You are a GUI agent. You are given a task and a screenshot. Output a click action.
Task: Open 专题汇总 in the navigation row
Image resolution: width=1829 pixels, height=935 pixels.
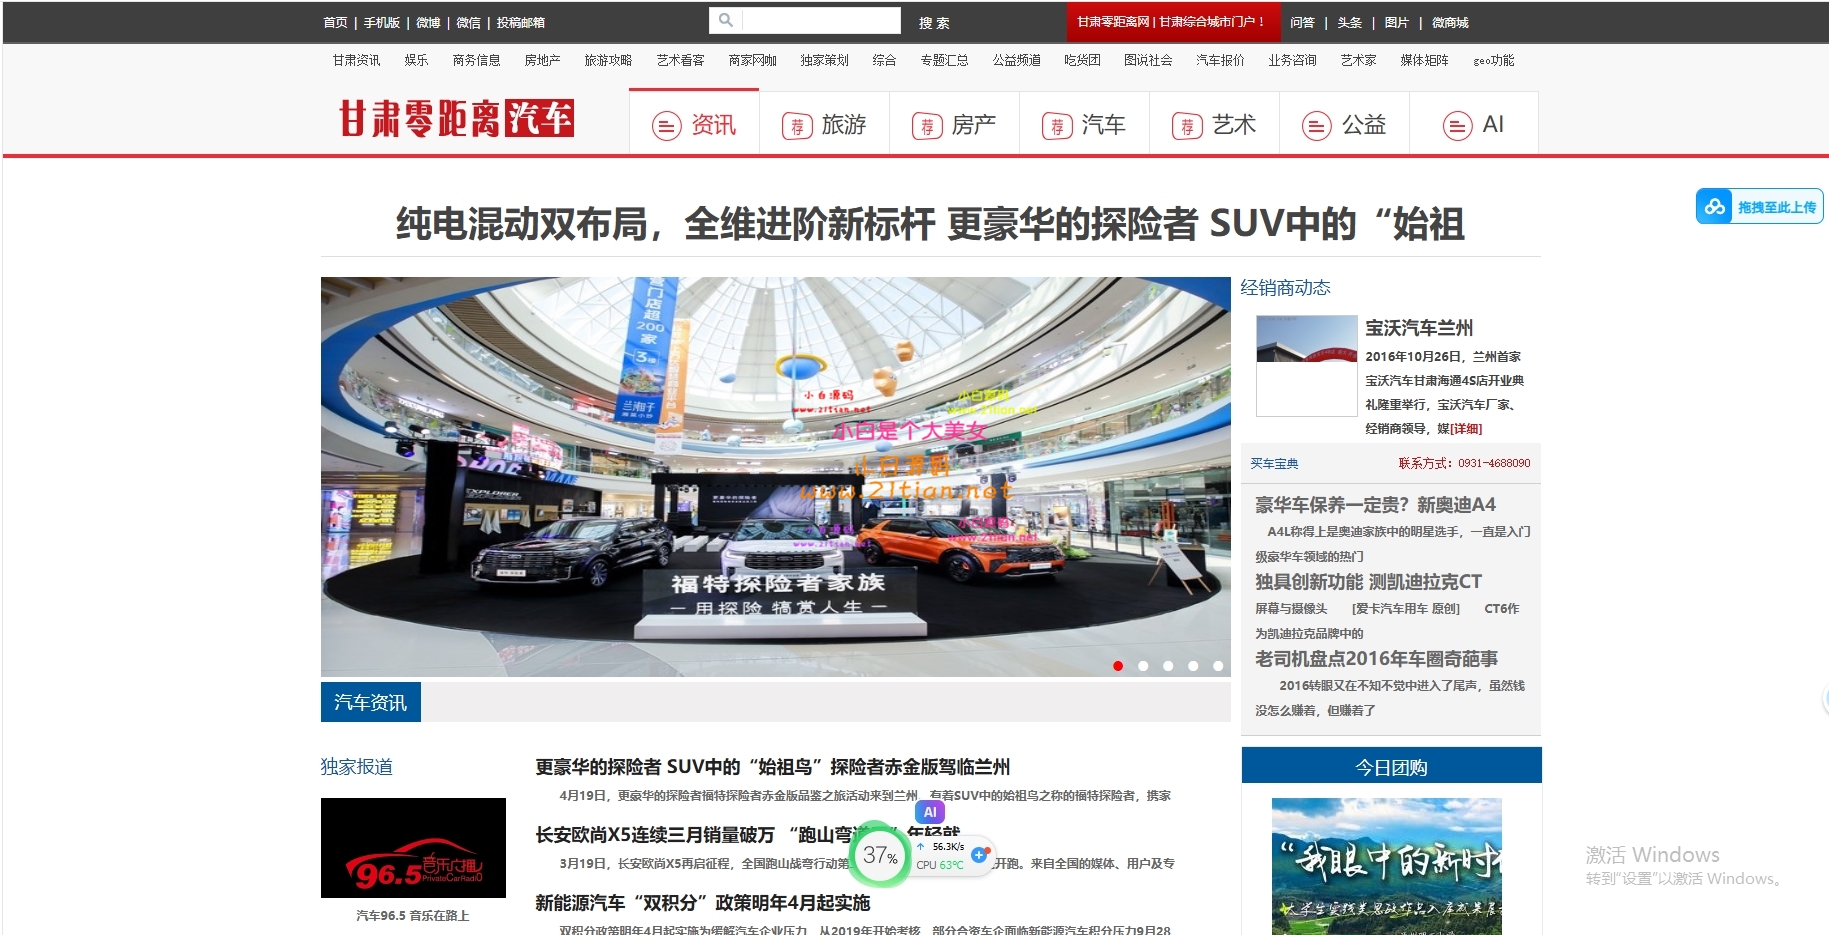point(944,60)
